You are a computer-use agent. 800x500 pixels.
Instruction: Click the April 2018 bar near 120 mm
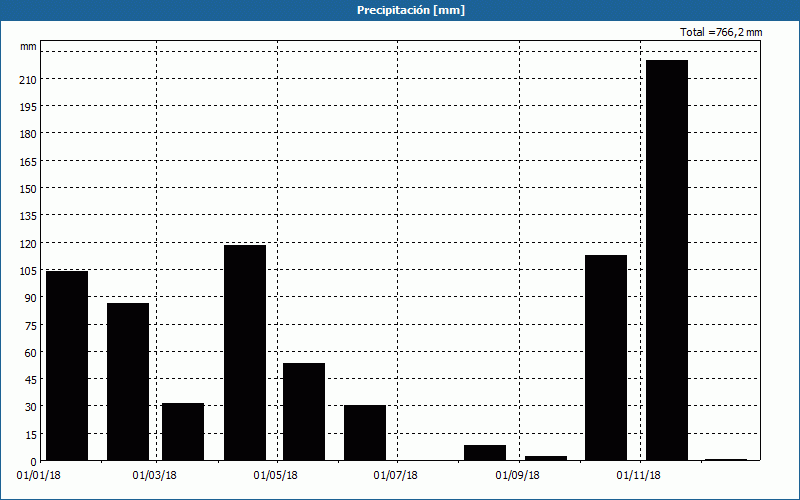245,353
